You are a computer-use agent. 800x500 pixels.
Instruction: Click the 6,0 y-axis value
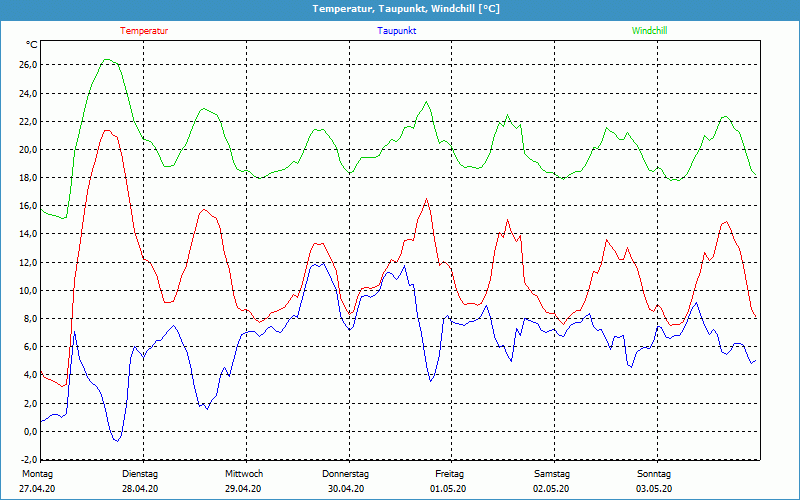coord(30,346)
